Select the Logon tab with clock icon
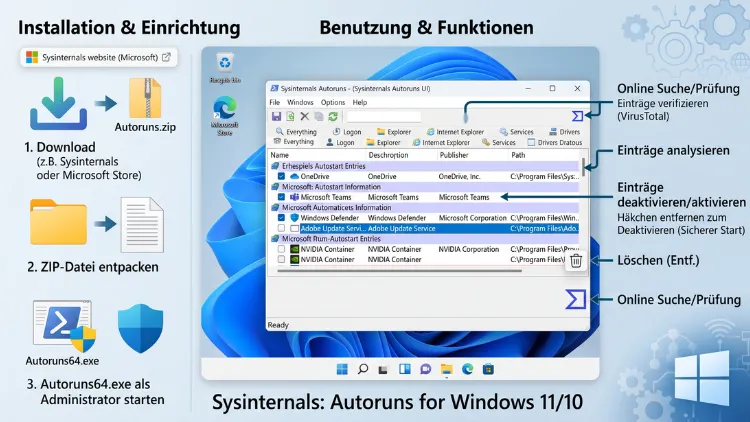Screen dimensions: 750x422 pos(347,132)
